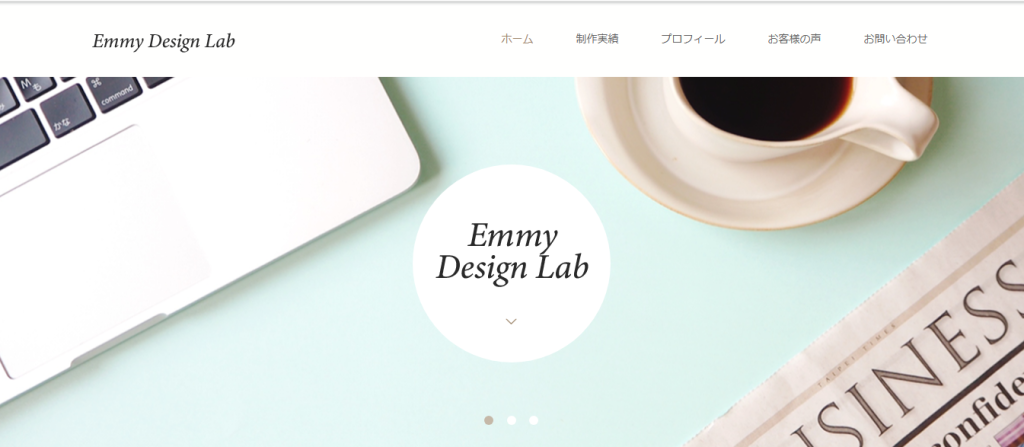Open the お客様の声 menu link
1024x447 pixels.
(x=794, y=39)
